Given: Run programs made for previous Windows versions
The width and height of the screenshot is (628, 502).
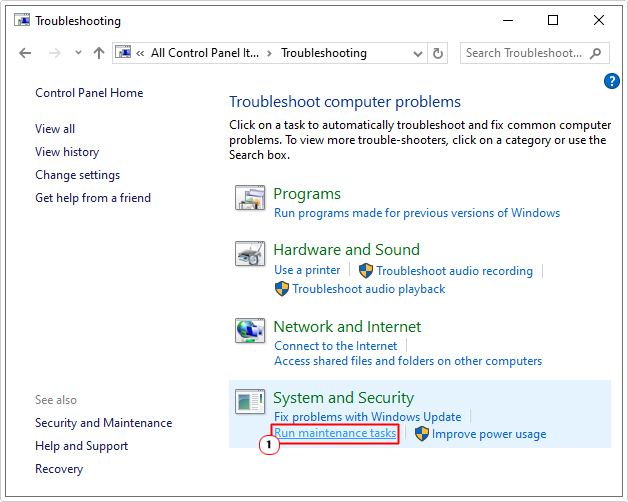Looking at the screenshot, I should (x=417, y=213).
